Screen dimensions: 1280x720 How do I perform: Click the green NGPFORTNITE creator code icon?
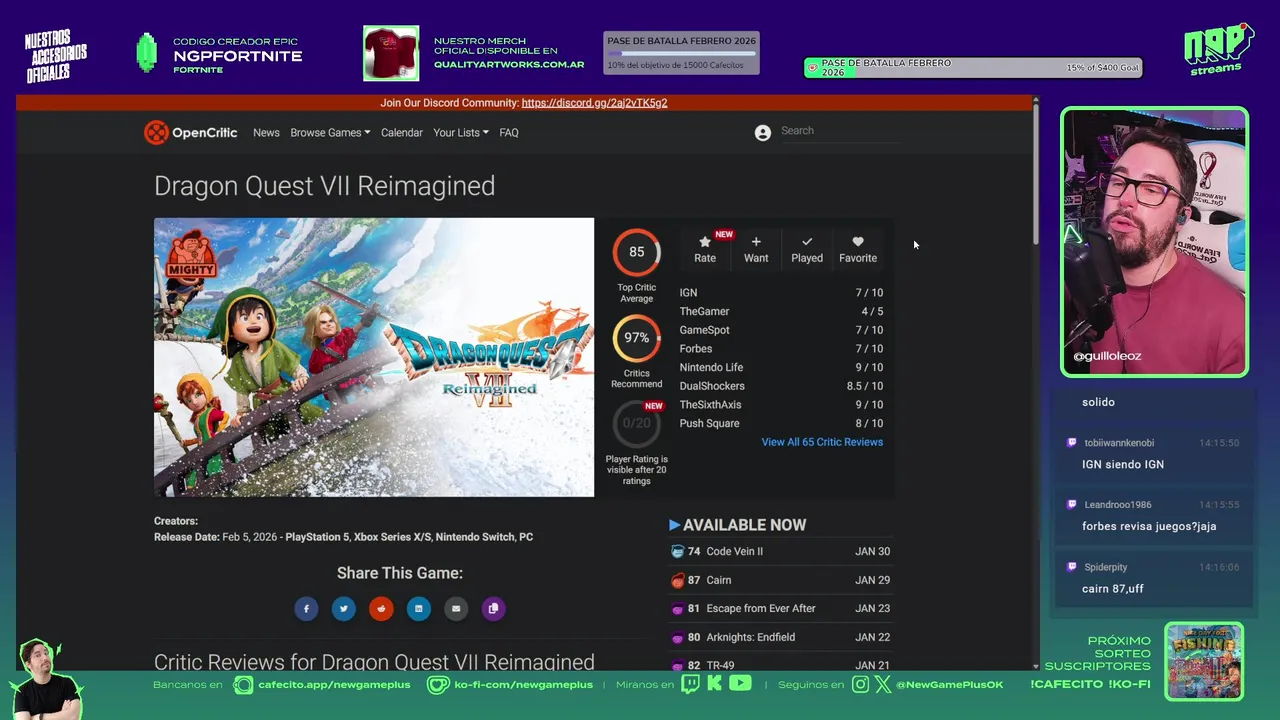(x=147, y=53)
